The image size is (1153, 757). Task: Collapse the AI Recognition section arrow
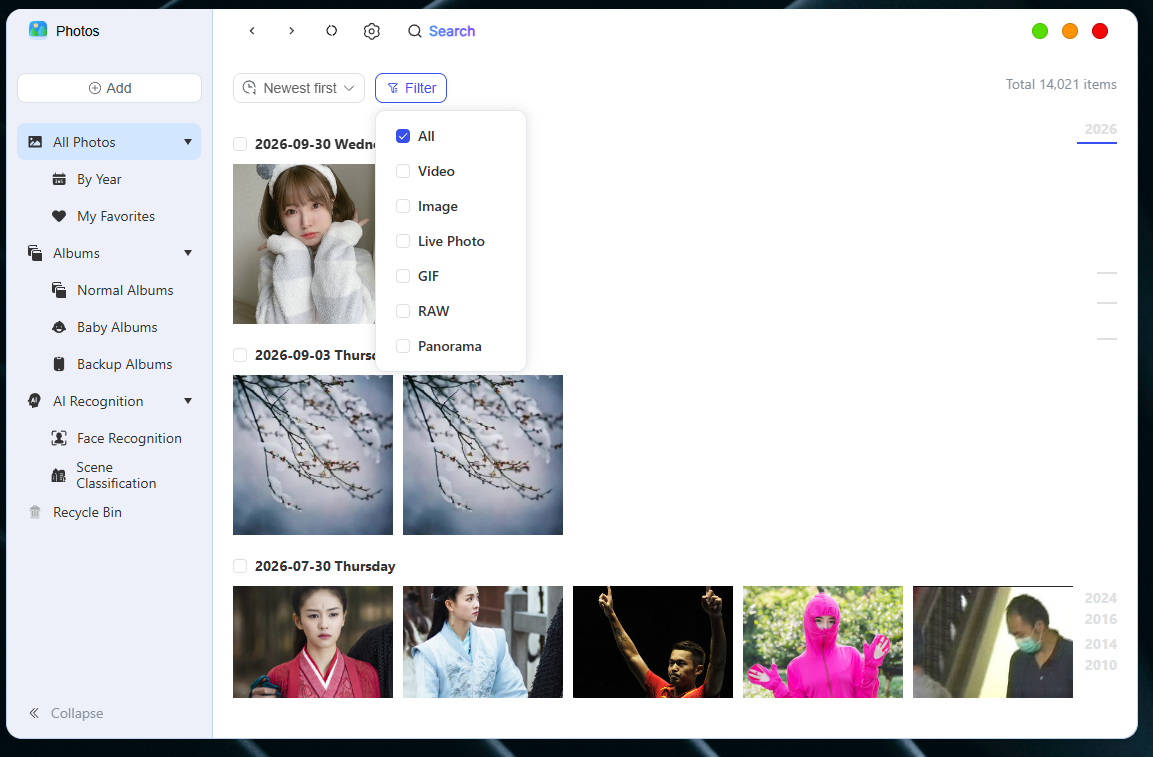coord(188,401)
